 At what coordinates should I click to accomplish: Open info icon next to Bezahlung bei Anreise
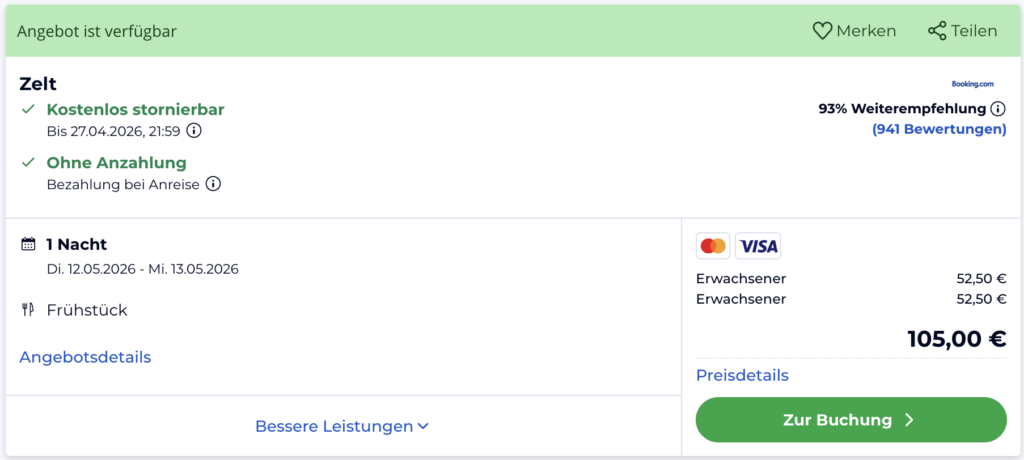pyautogui.click(x=213, y=184)
